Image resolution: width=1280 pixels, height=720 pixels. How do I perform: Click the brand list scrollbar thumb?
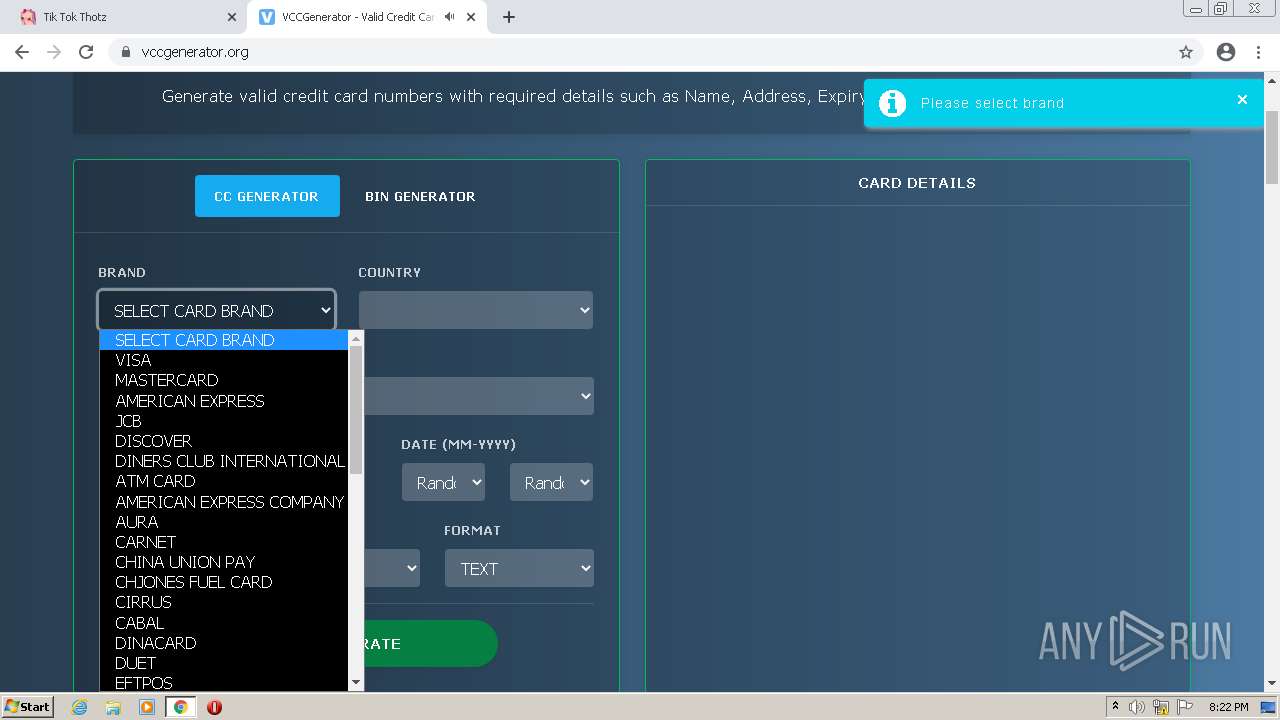tap(356, 410)
